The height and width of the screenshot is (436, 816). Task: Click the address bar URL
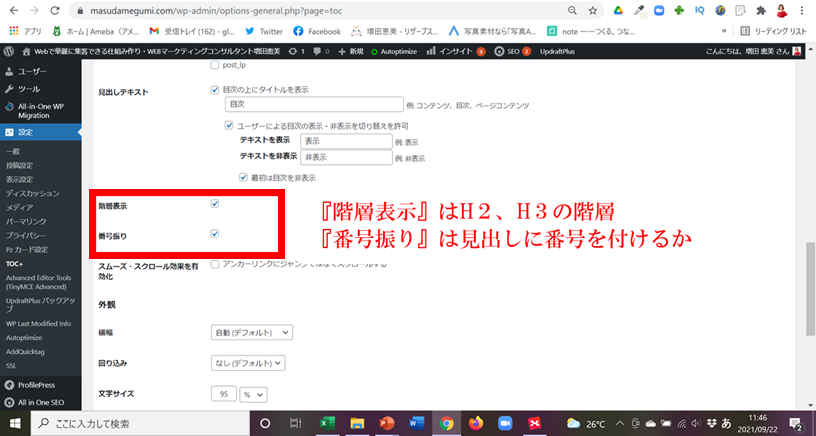[x=216, y=10]
